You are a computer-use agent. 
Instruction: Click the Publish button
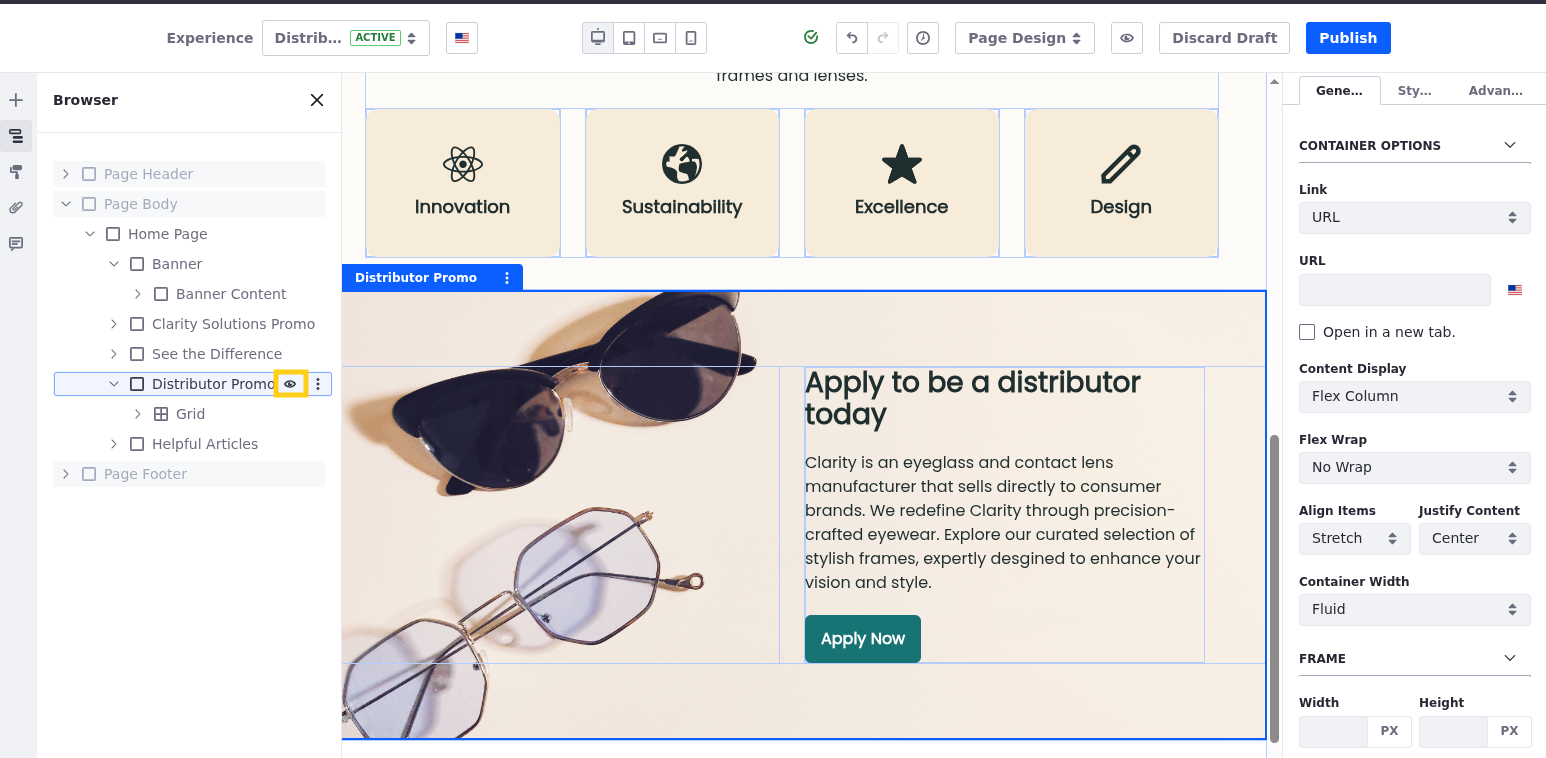click(1347, 38)
